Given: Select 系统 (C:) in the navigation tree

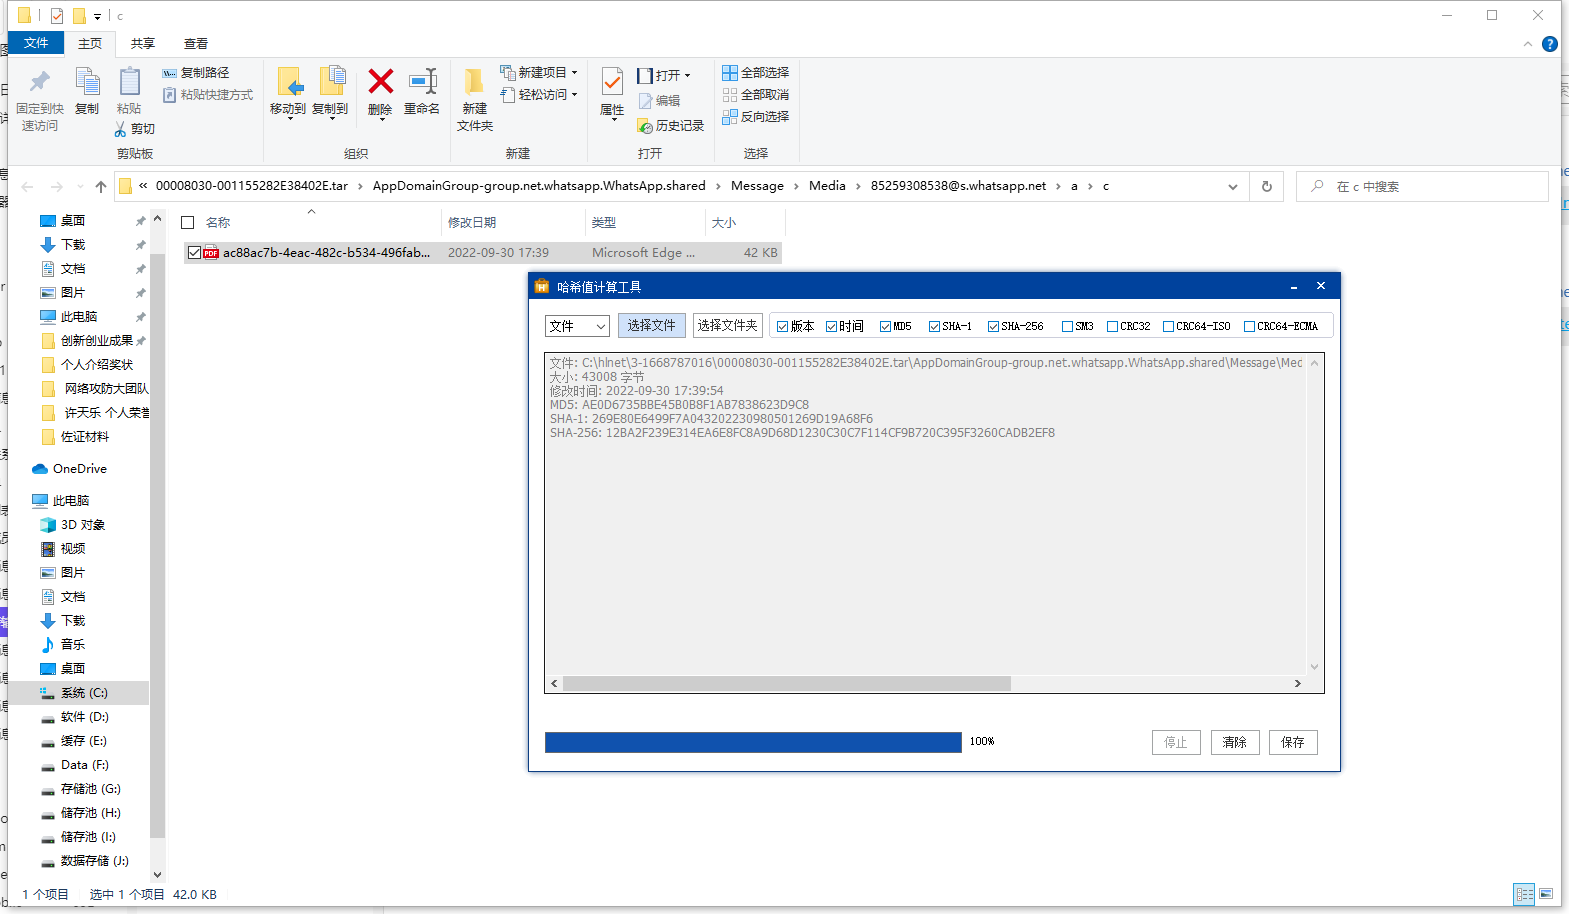Looking at the screenshot, I should pyautogui.click(x=83, y=693).
